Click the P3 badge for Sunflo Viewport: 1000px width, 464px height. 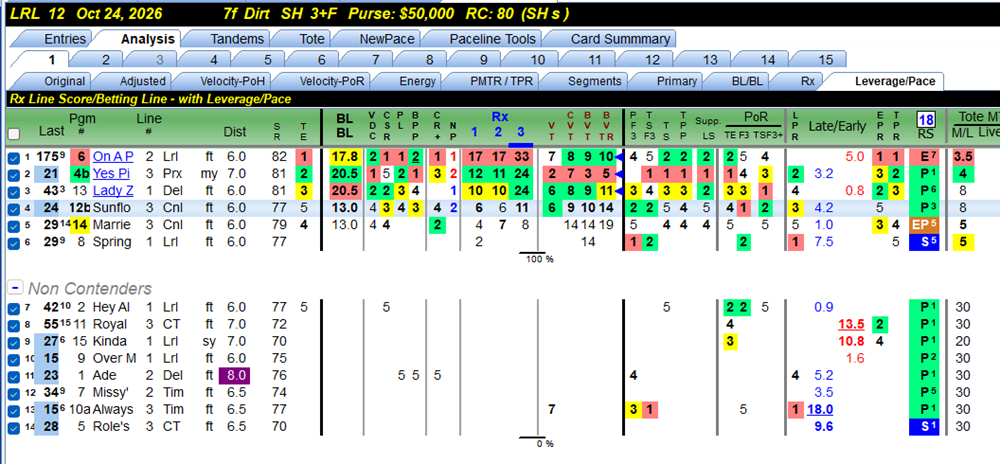923,207
